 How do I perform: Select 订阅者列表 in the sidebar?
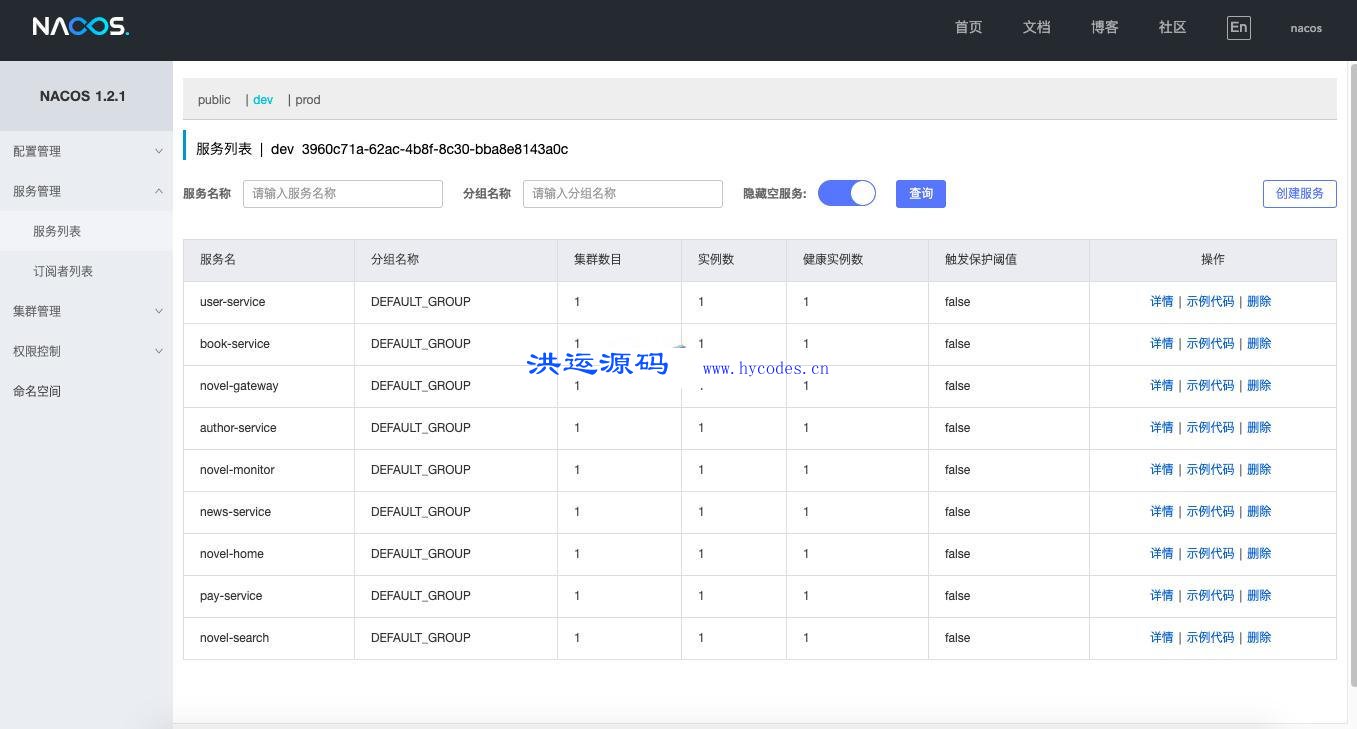coord(86,271)
